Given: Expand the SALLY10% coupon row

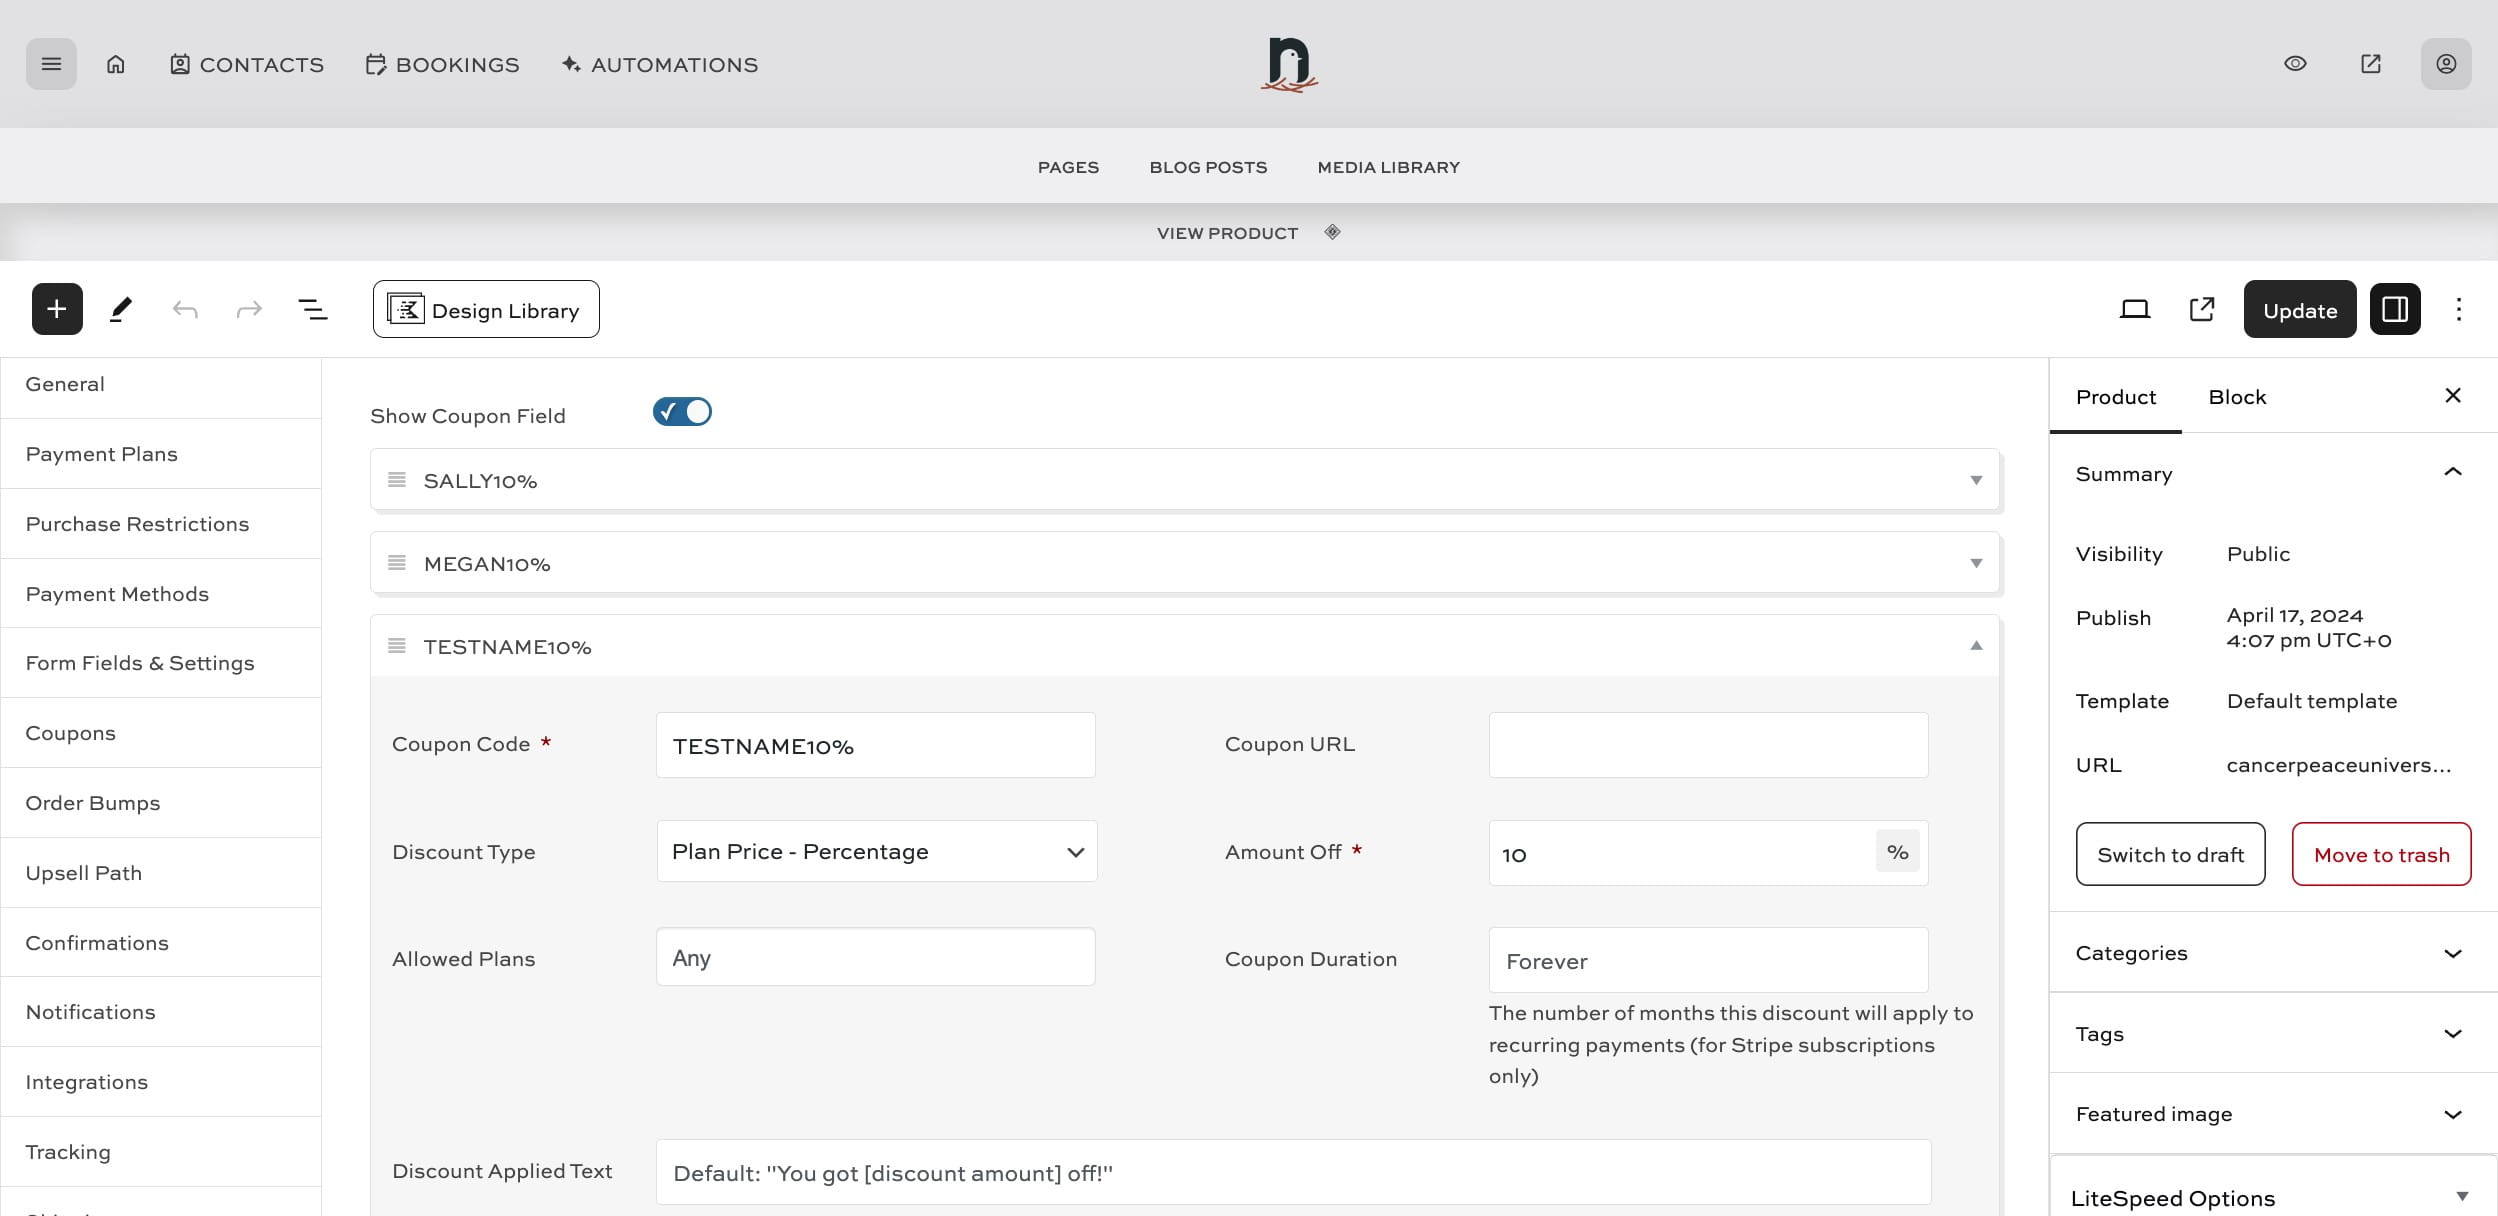Looking at the screenshot, I should coord(1975,481).
